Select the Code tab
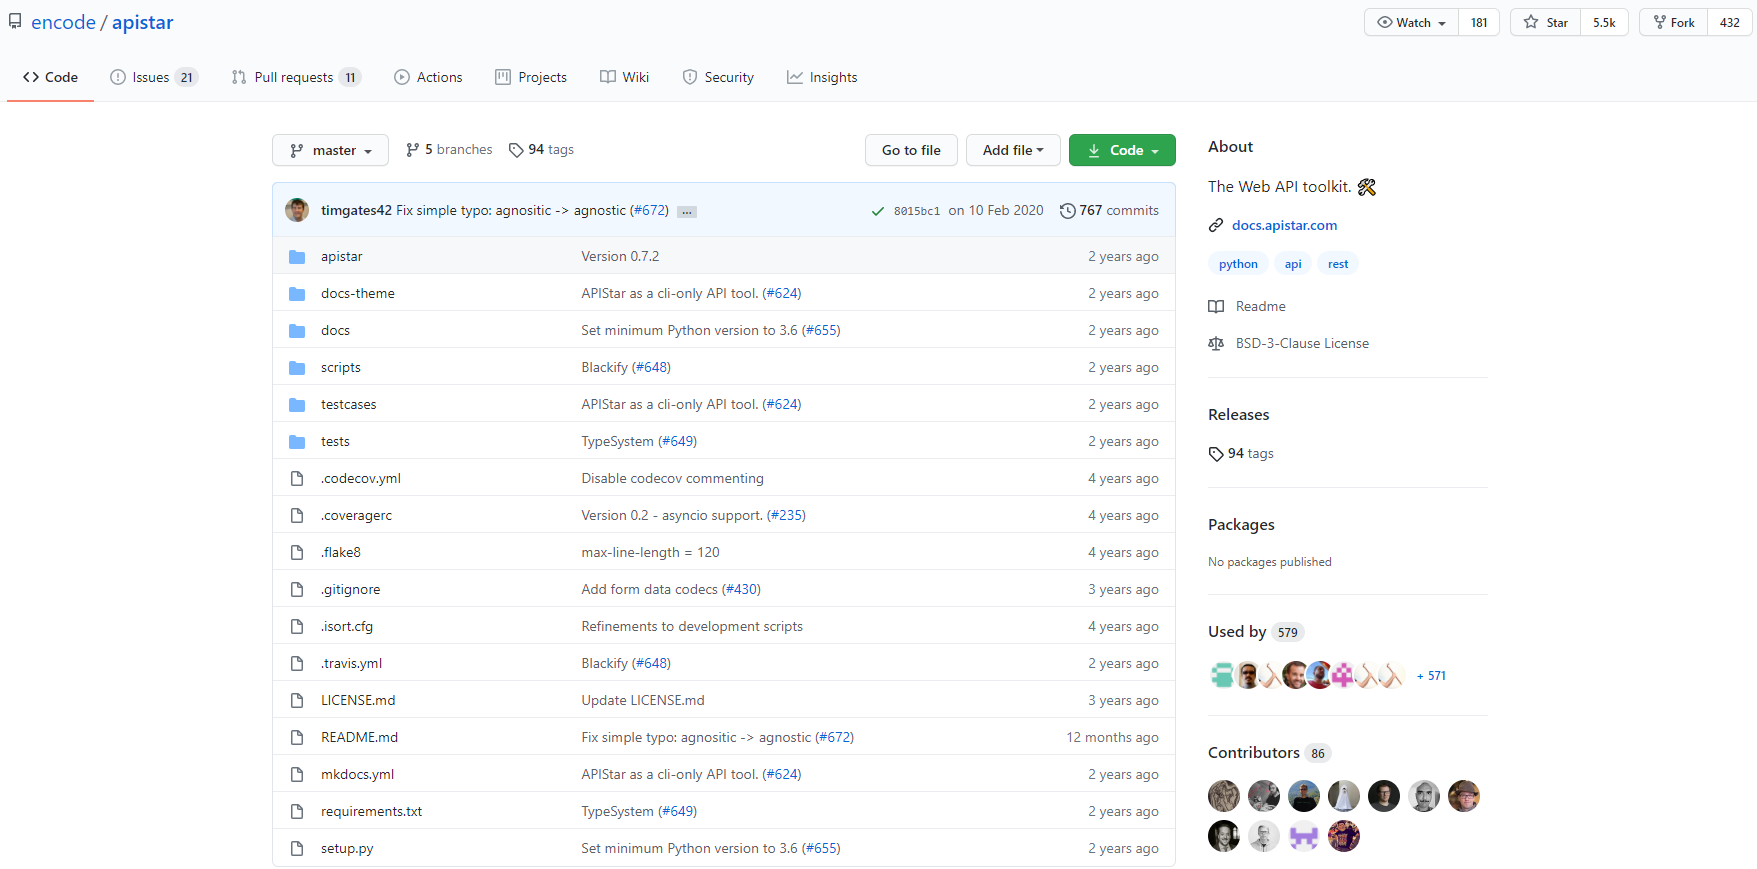This screenshot has width=1757, height=869. click(50, 77)
